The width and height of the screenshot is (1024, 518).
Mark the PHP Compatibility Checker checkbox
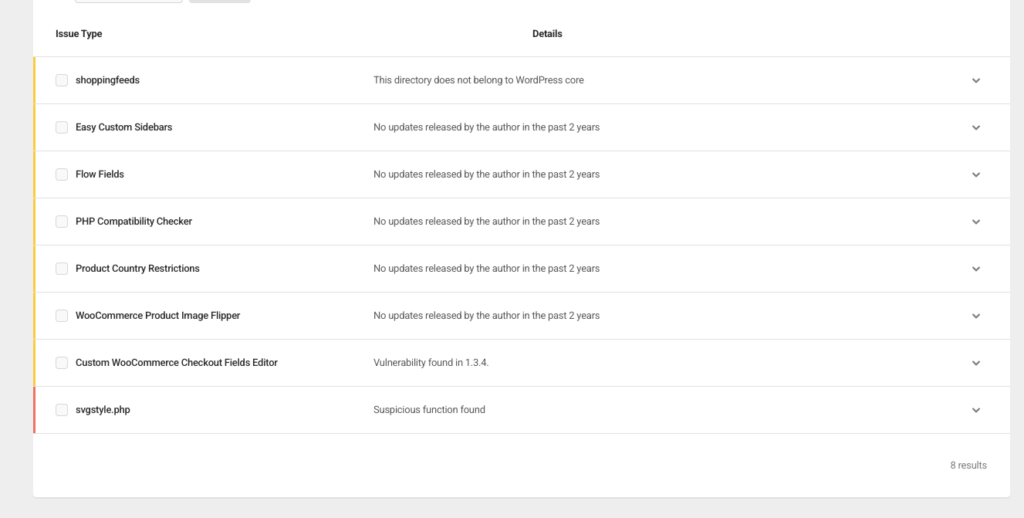[x=62, y=221]
